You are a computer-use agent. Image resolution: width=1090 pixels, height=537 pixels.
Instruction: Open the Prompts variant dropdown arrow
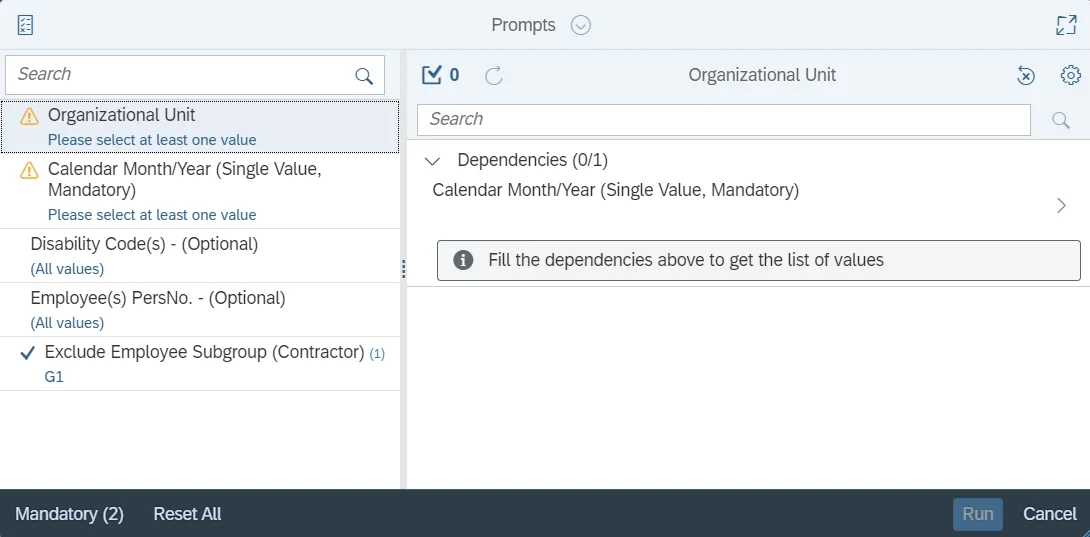pyautogui.click(x=581, y=25)
